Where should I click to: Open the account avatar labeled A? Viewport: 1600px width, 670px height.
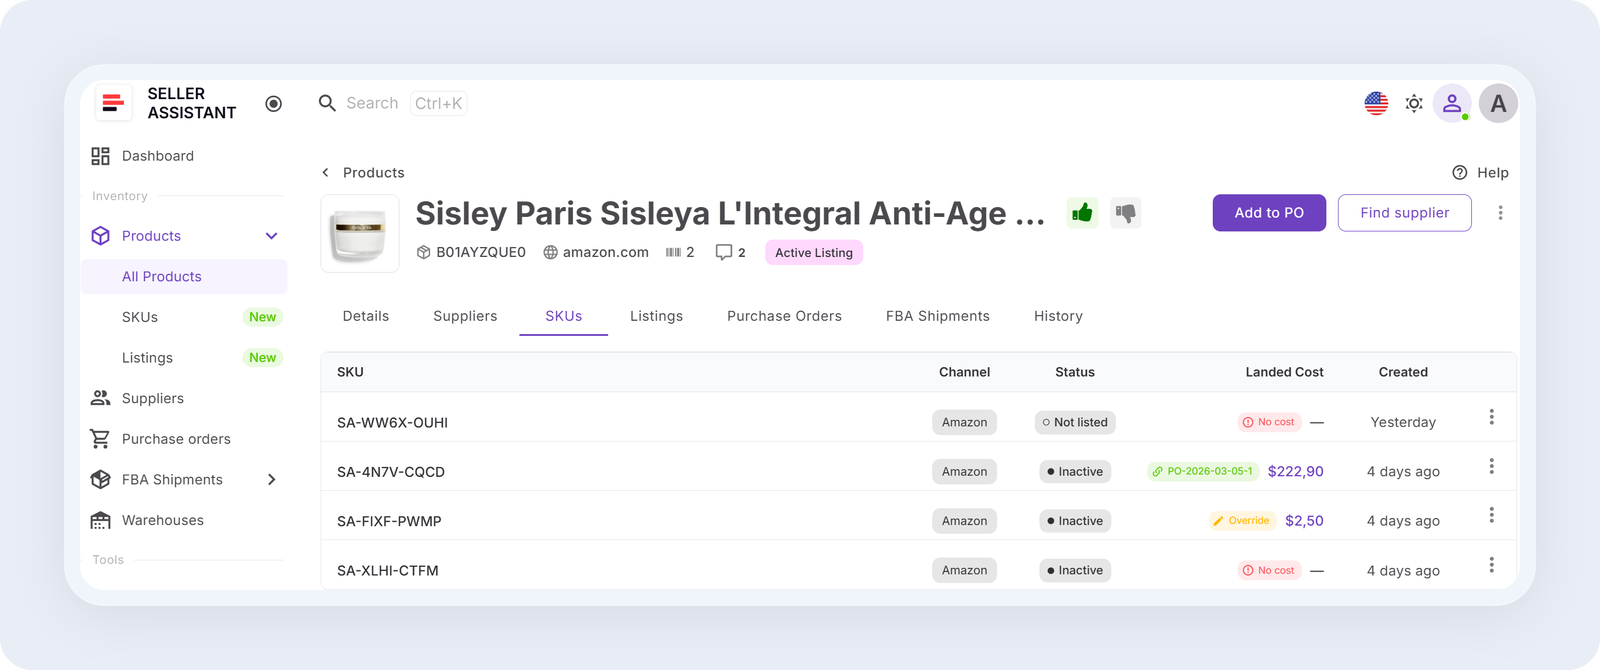coord(1498,103)
